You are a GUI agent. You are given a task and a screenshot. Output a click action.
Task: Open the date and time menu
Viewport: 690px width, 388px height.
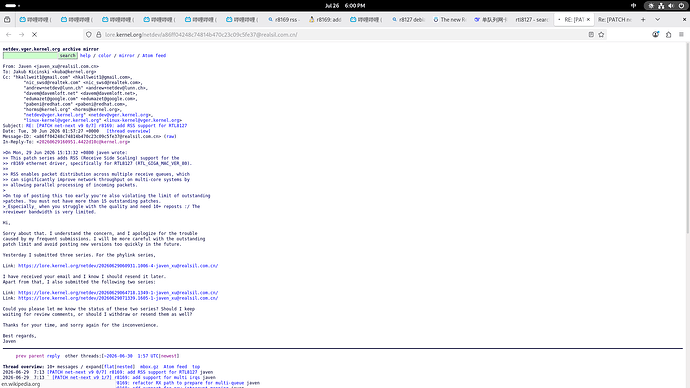345,6
